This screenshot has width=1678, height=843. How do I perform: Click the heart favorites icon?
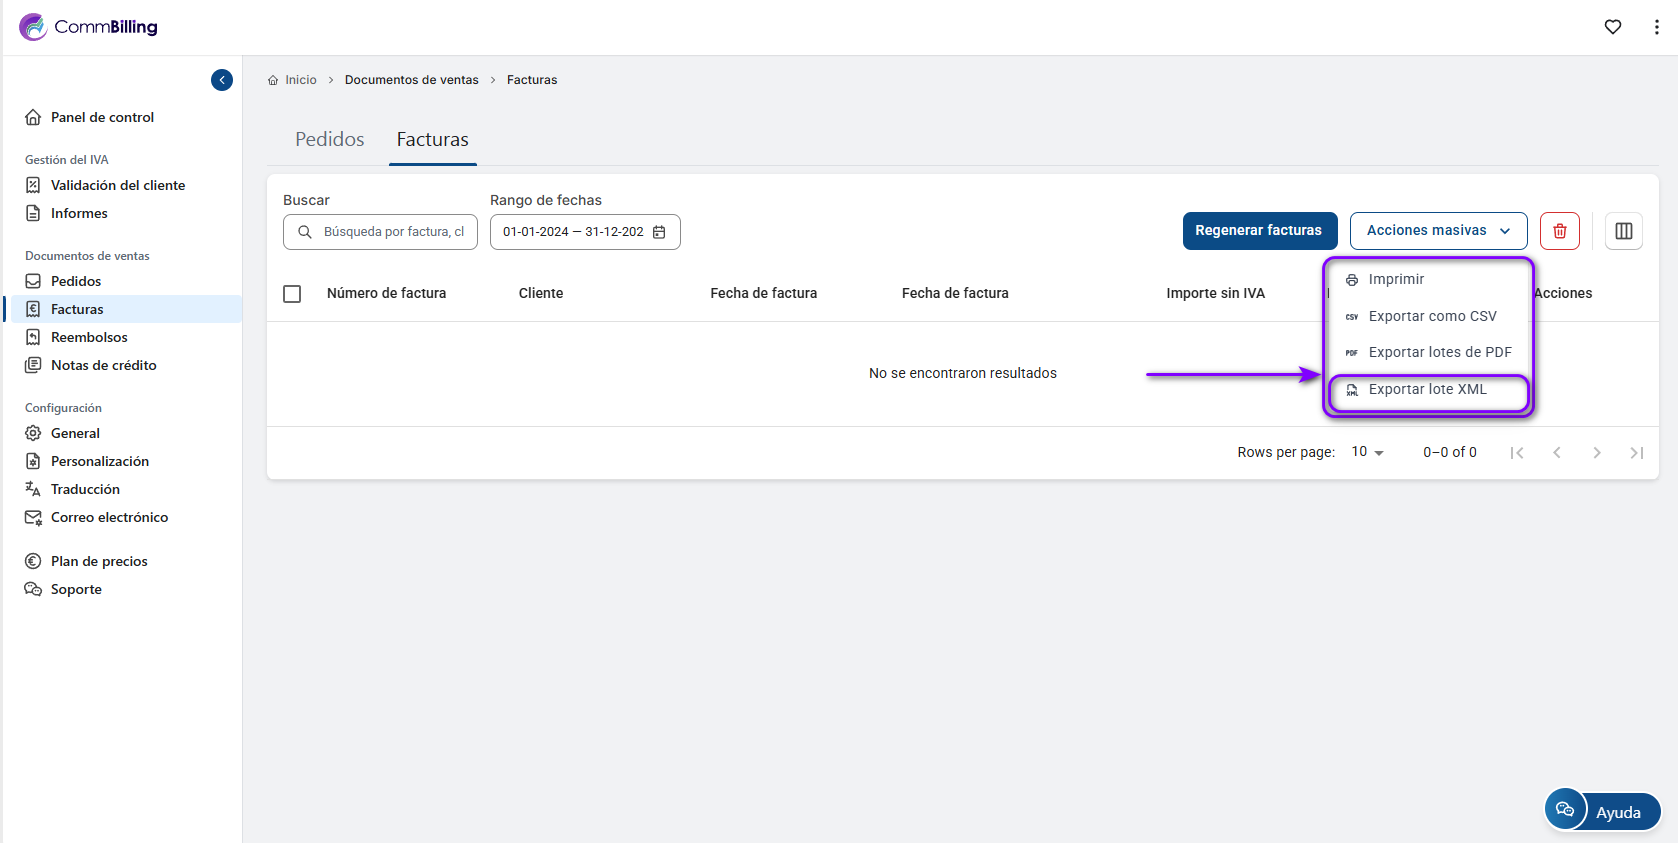pyautogui.click(x=1612, y=27)
